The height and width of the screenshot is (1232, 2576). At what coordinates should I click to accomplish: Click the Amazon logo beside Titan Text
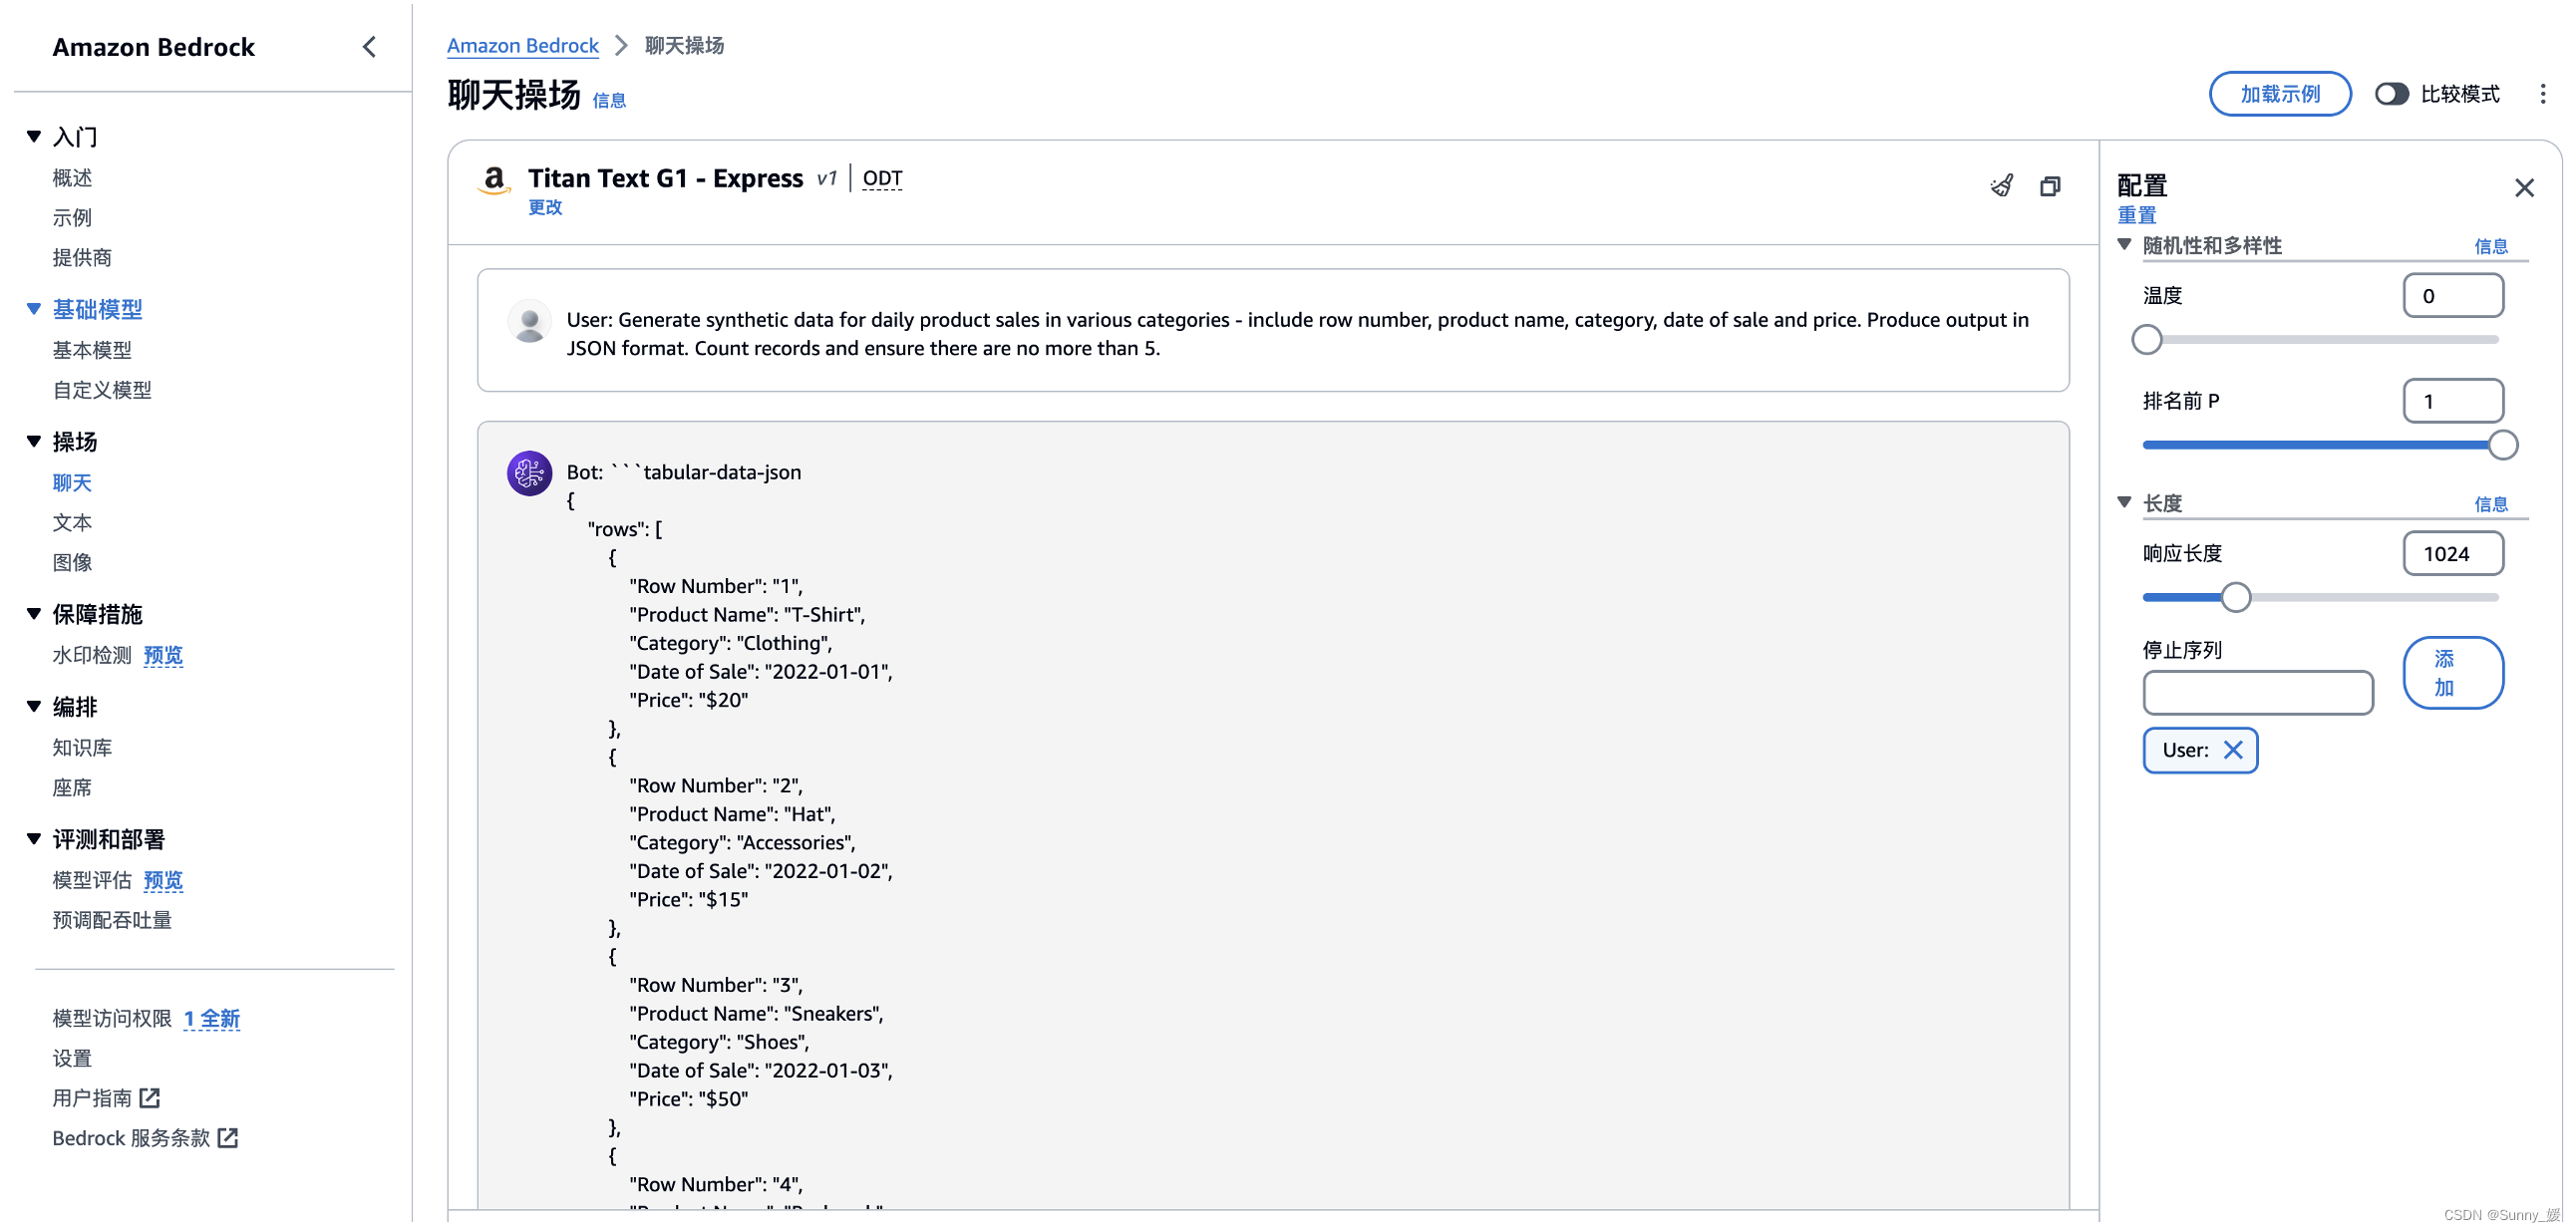[x=494, y=180]
